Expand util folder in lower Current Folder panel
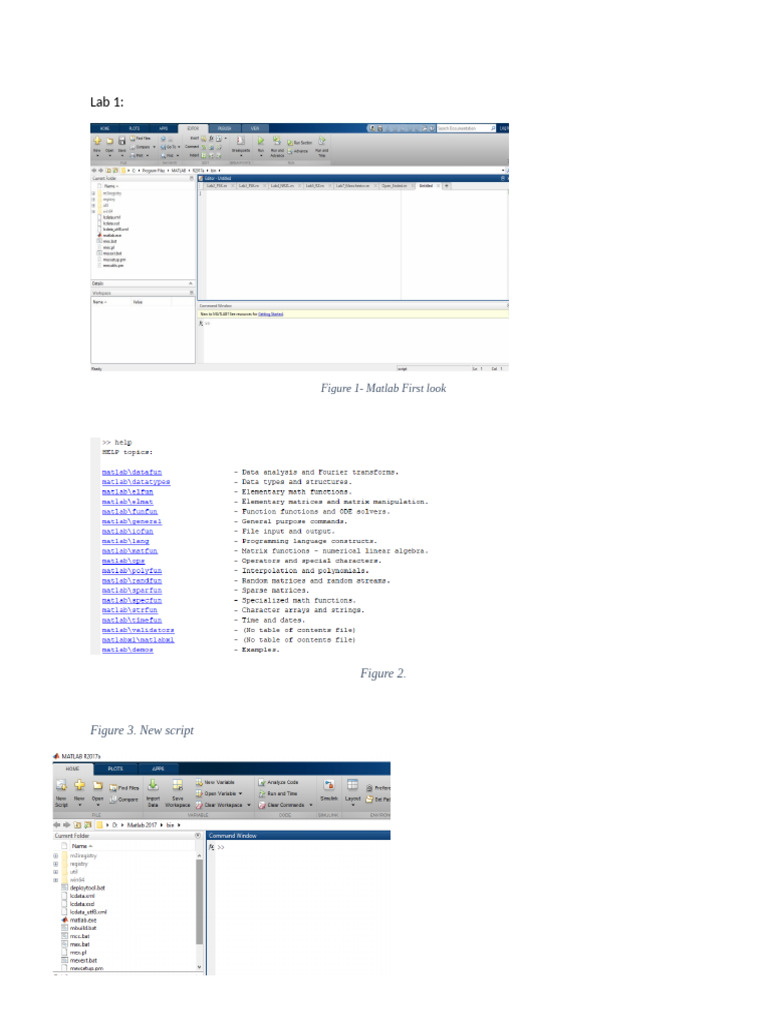Viewport: 768px width, 1024px height. pyautogui.click(x=56, y=872)
